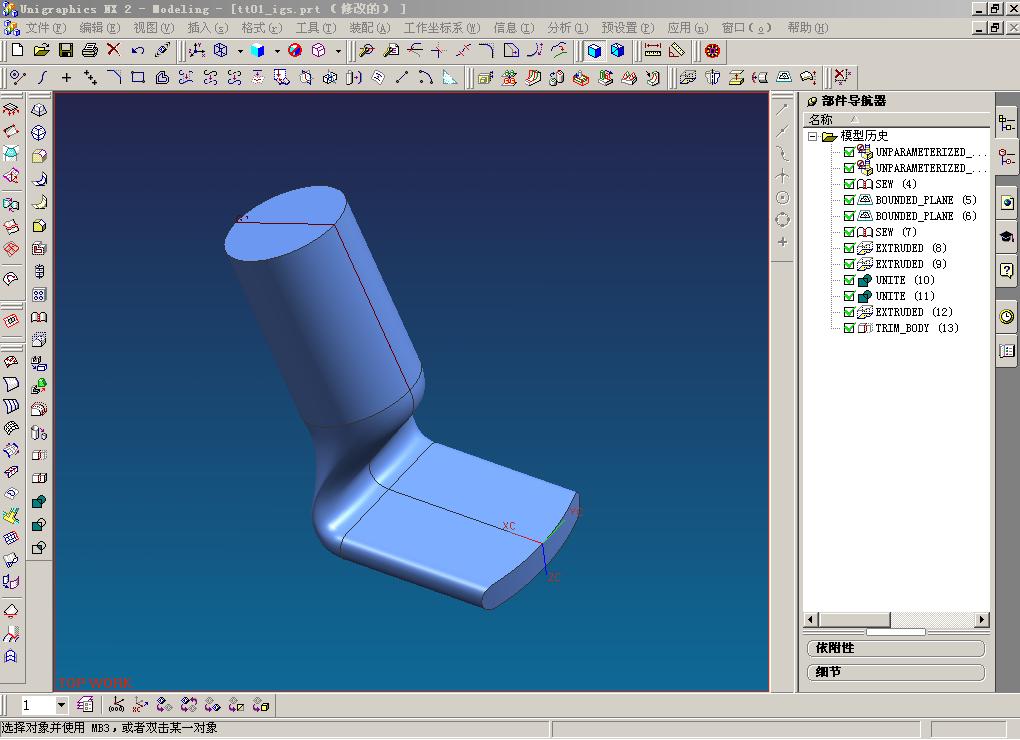1020x740 pixels.
Task: Select the rectangle curve tool icon
Action: pos(138,78)
